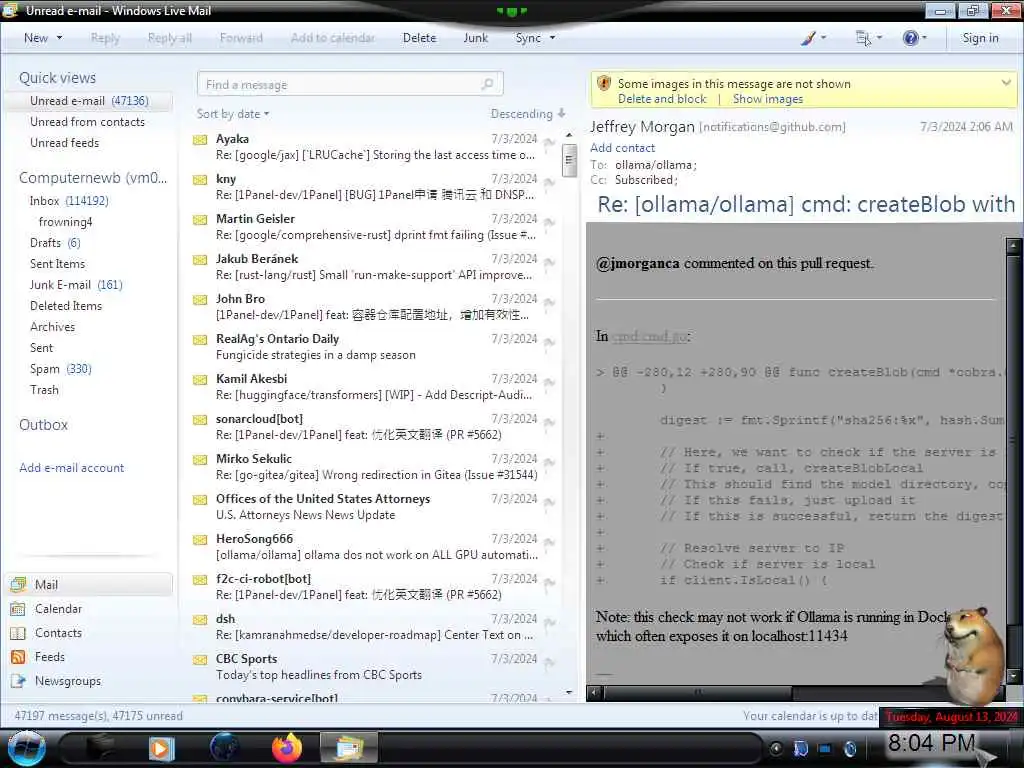This screenshot has height=768, width=1024.
Task: Toggle flag on the Kamil Akesbi message
Action: [x=549, y=381]
